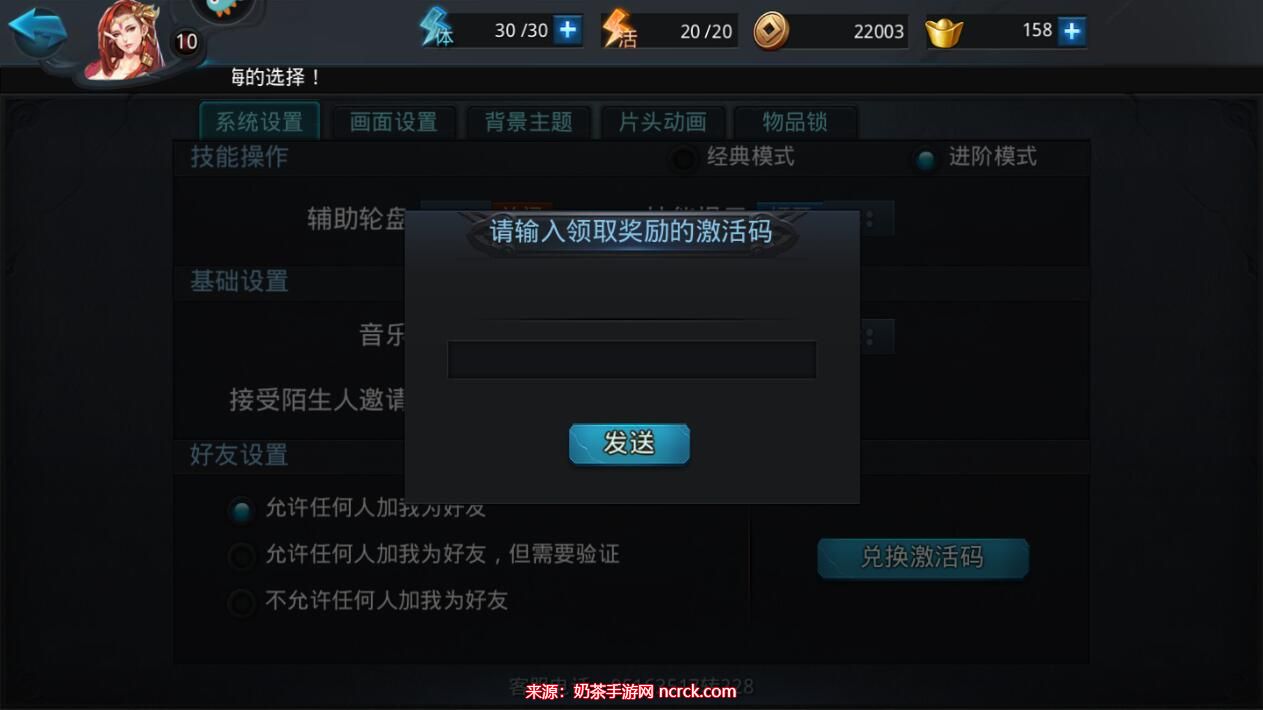Click the 兑换激活码 button

point(923,557)
